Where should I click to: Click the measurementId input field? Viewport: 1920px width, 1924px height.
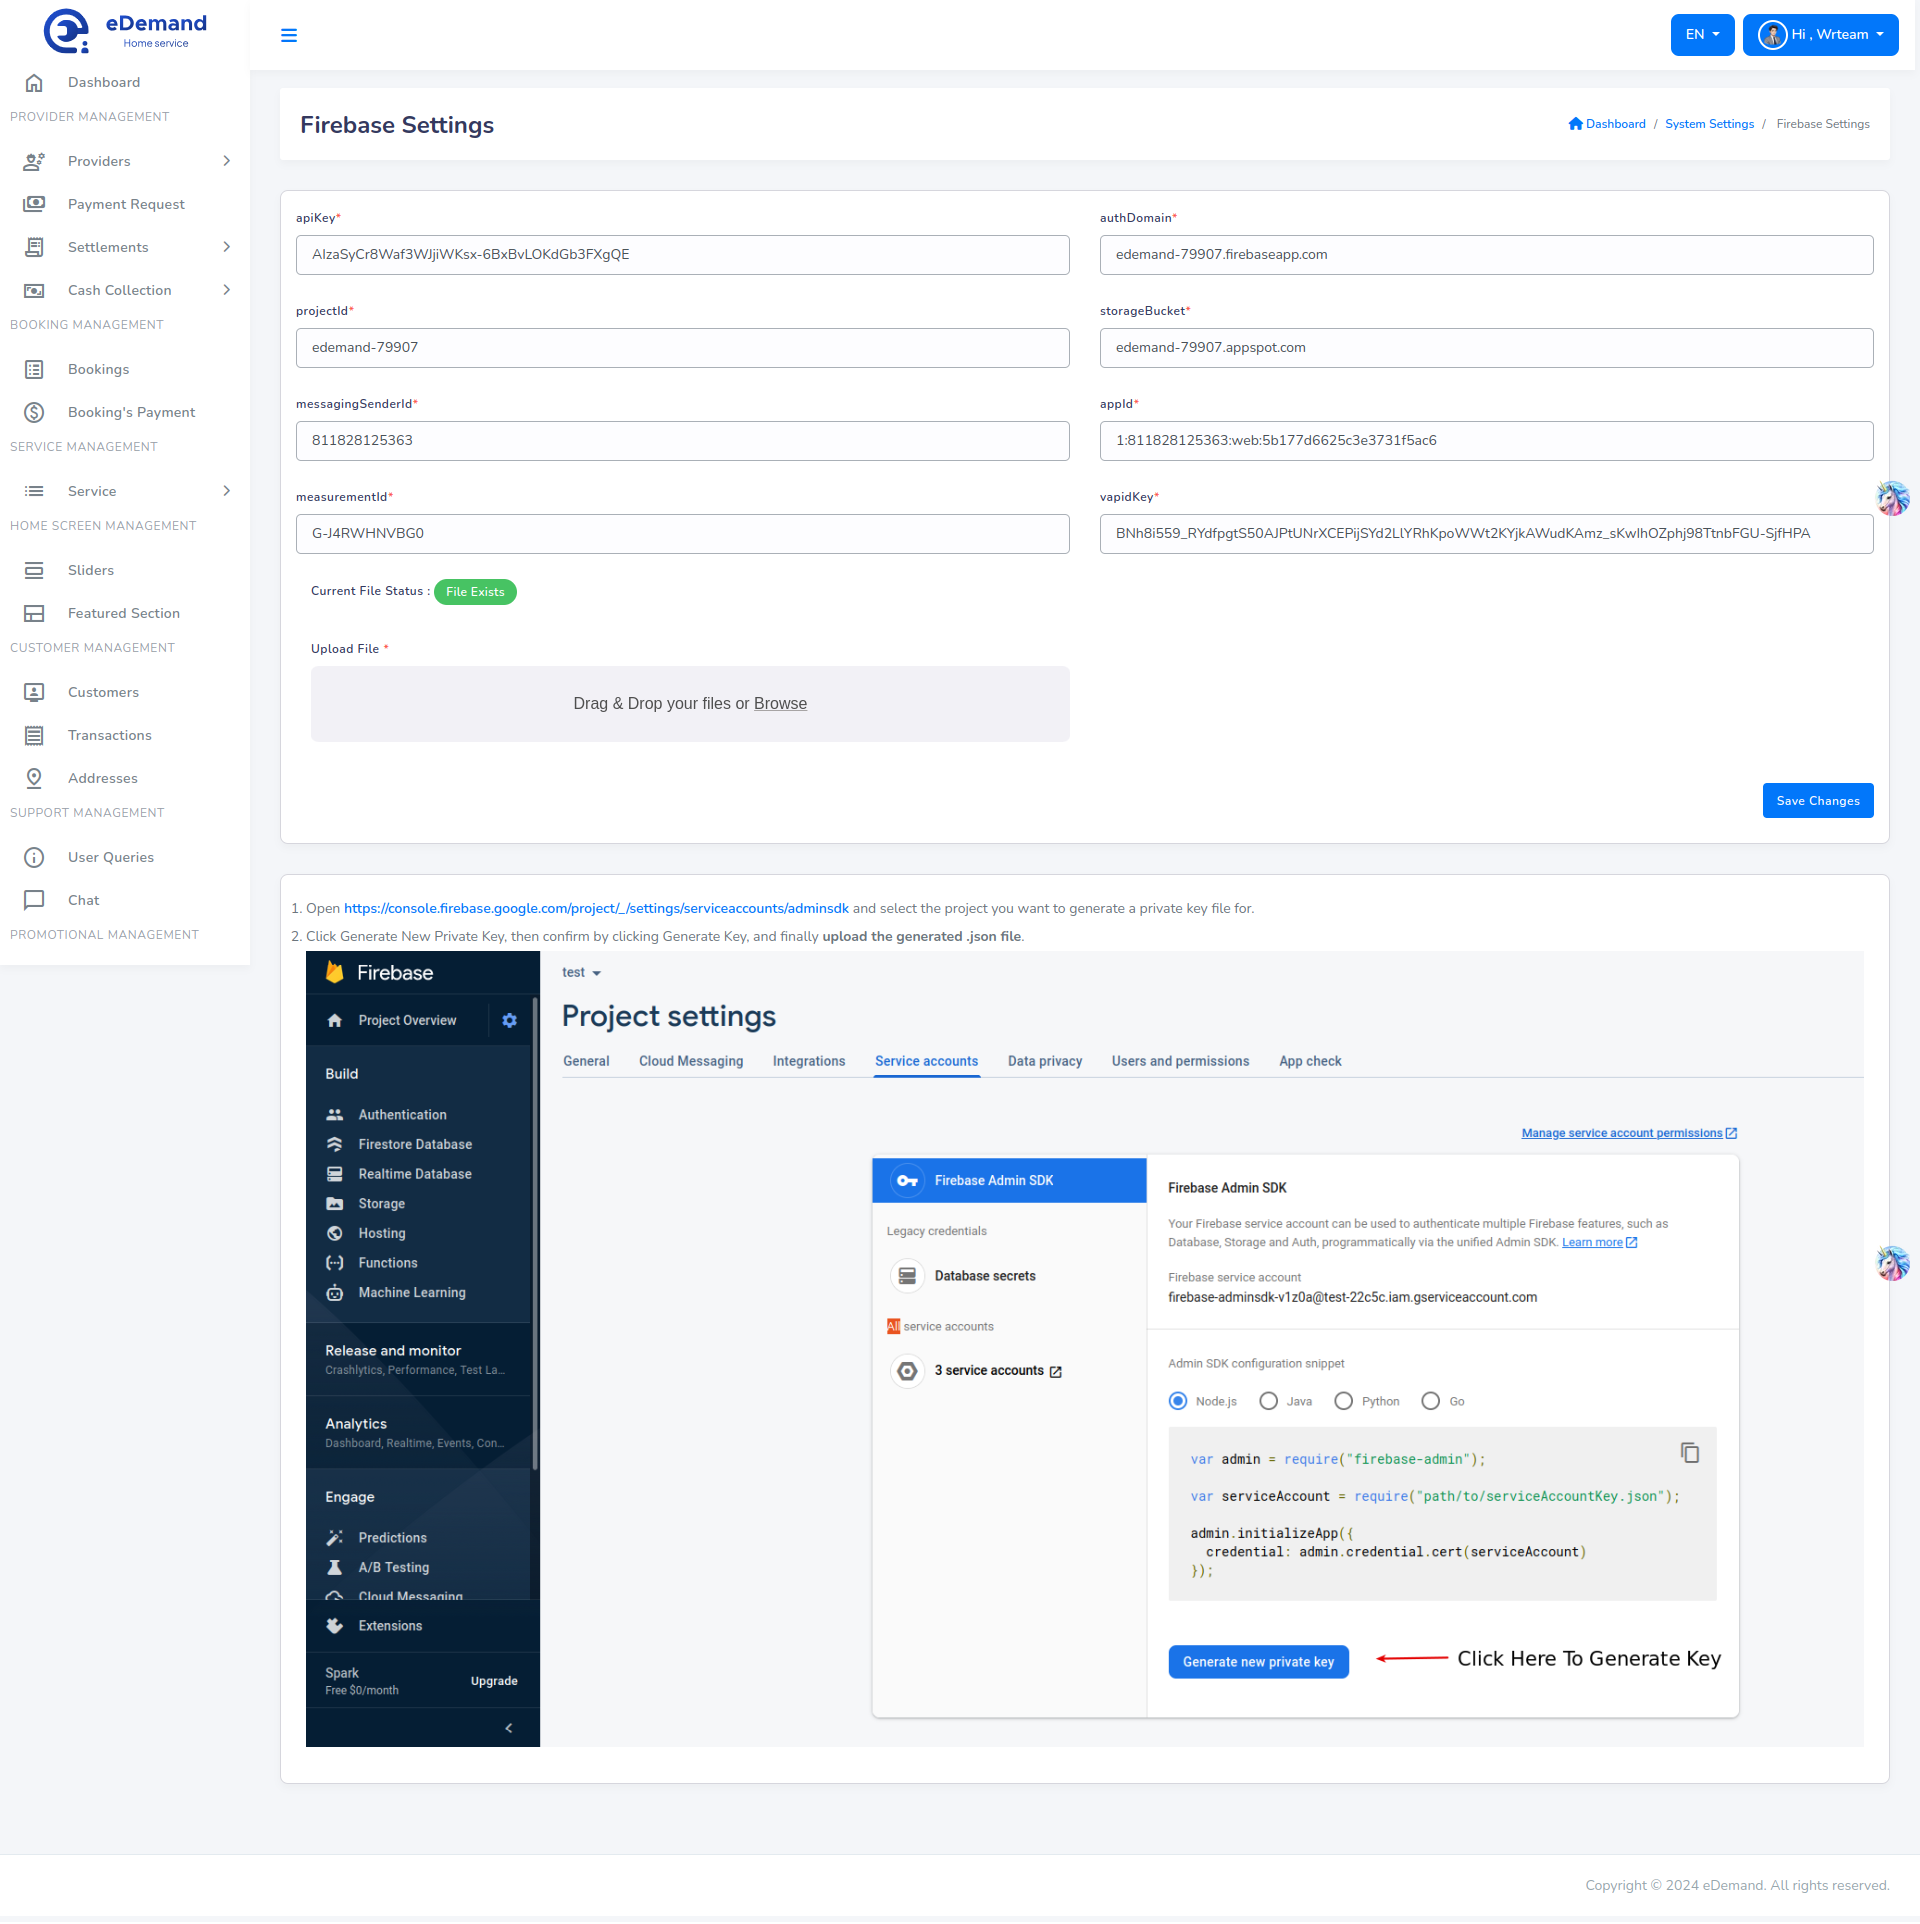682,534
